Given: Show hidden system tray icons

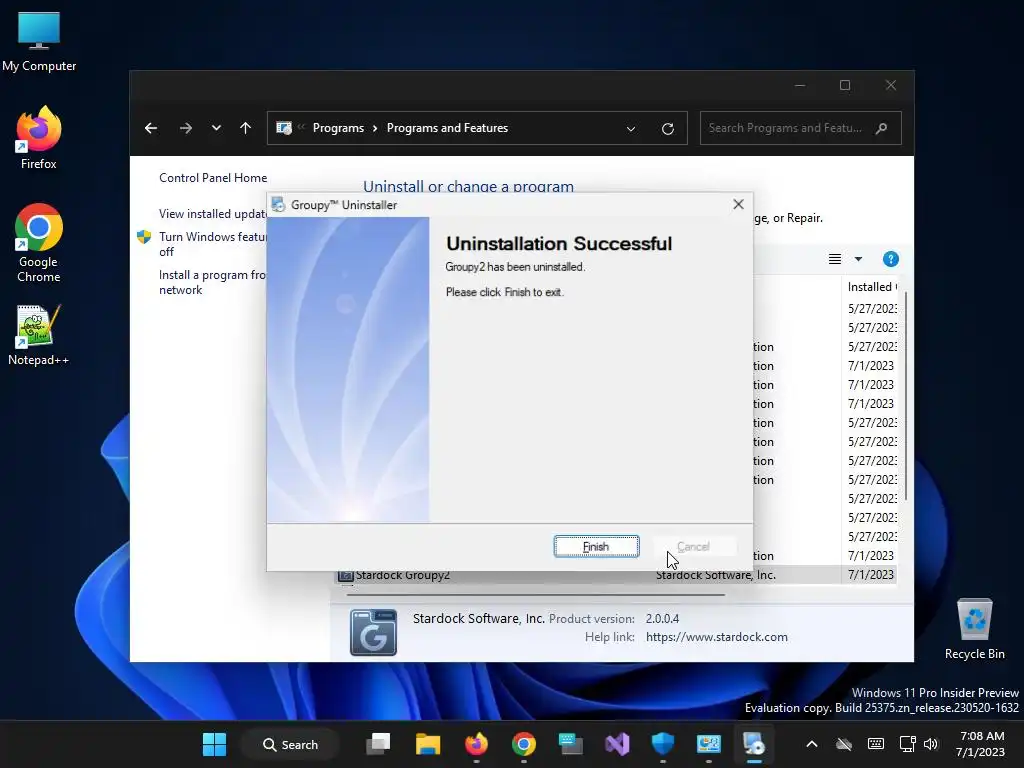Looking at the screenshot, I should point(812,744).
